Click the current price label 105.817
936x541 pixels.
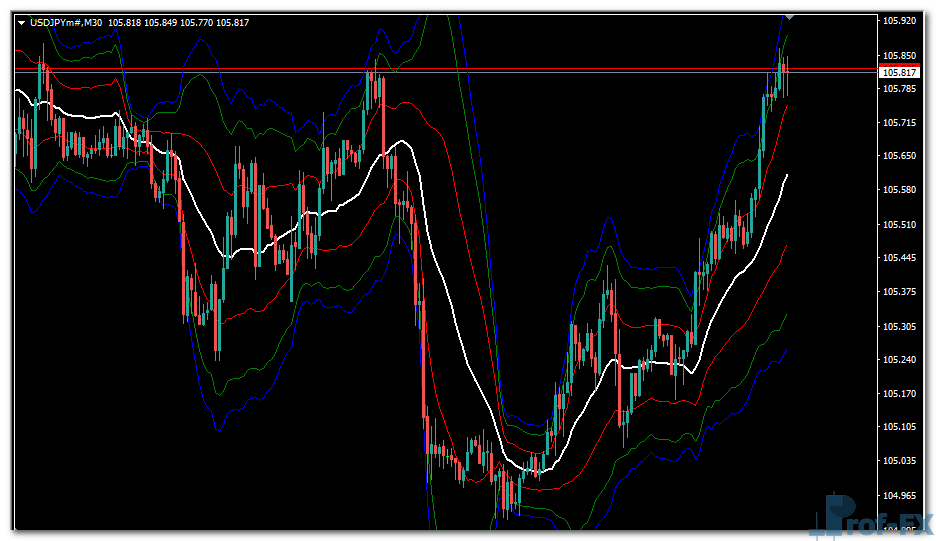point(900,73)
